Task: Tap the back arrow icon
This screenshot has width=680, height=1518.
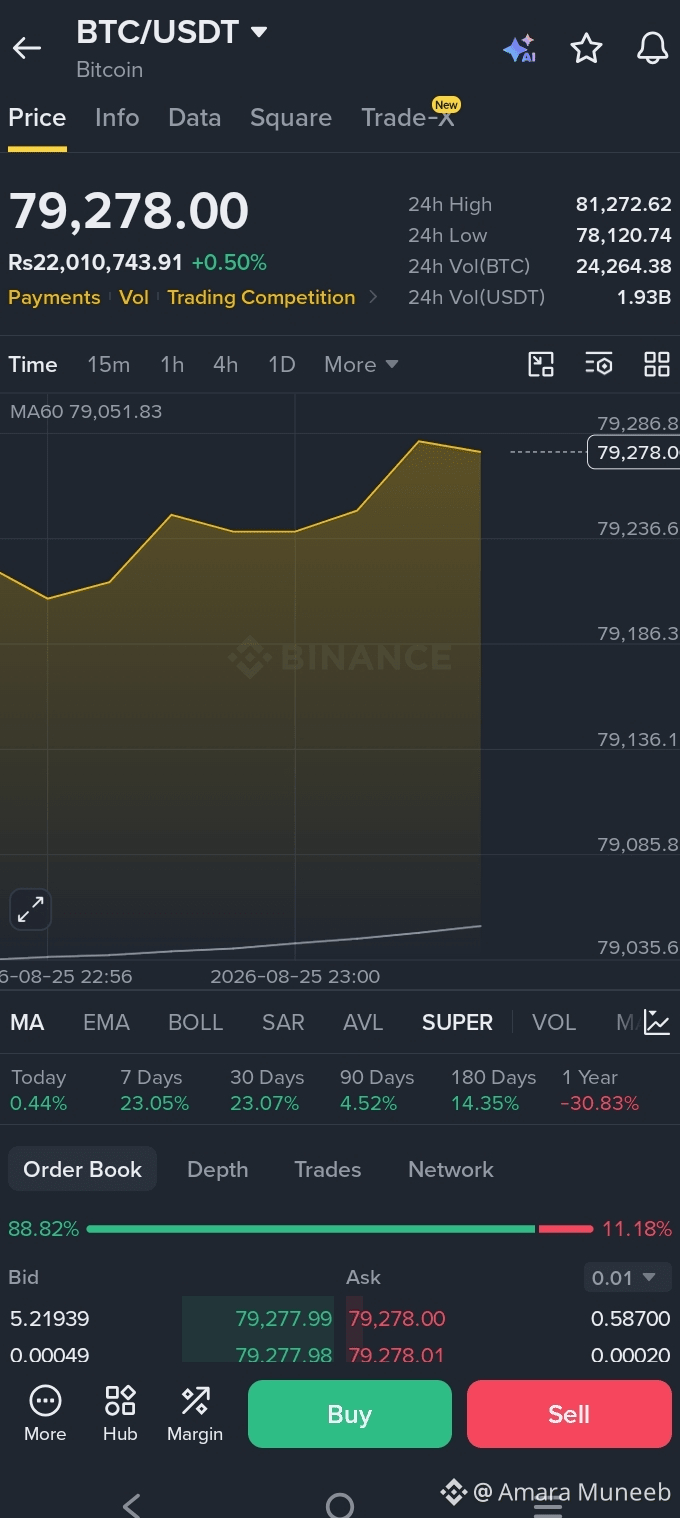Action: click(x=27, y=48)
